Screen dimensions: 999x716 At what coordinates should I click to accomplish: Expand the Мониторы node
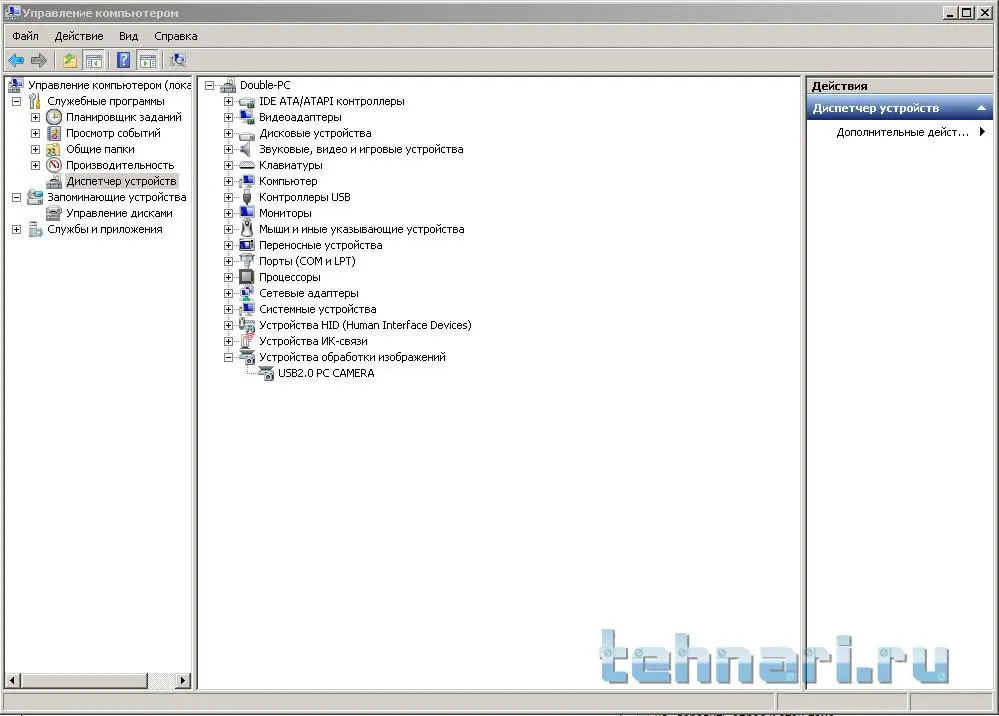point(228,213)
